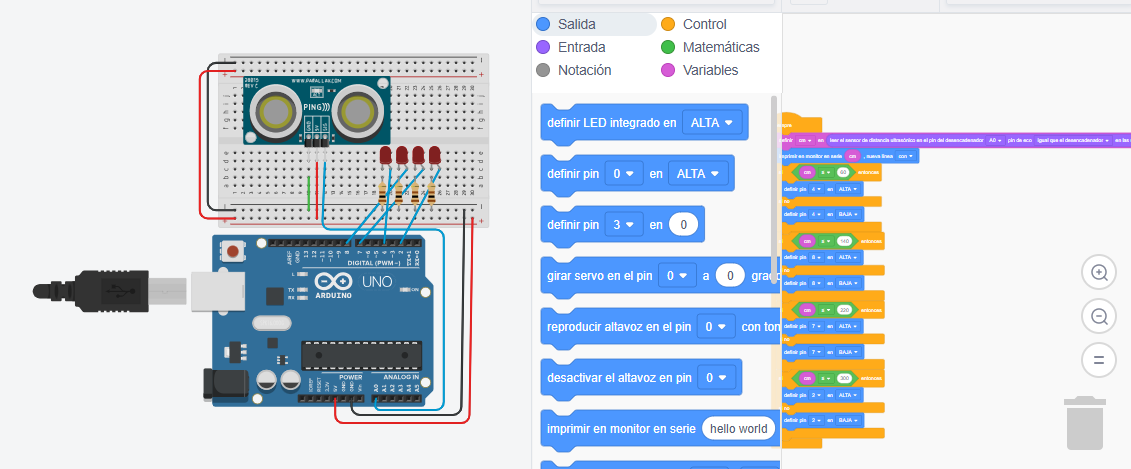Open the 'con' dropdown in imprimir block

click(905, 156)
